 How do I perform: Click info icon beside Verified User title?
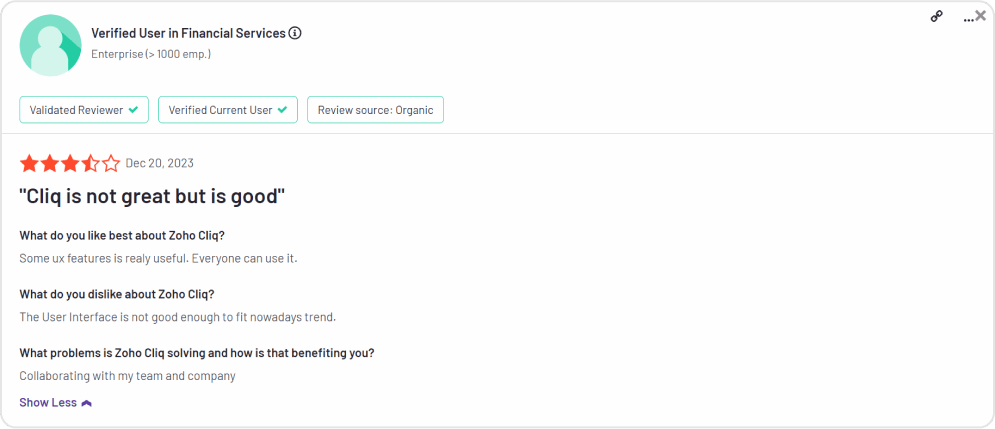(x=295, y=33)
